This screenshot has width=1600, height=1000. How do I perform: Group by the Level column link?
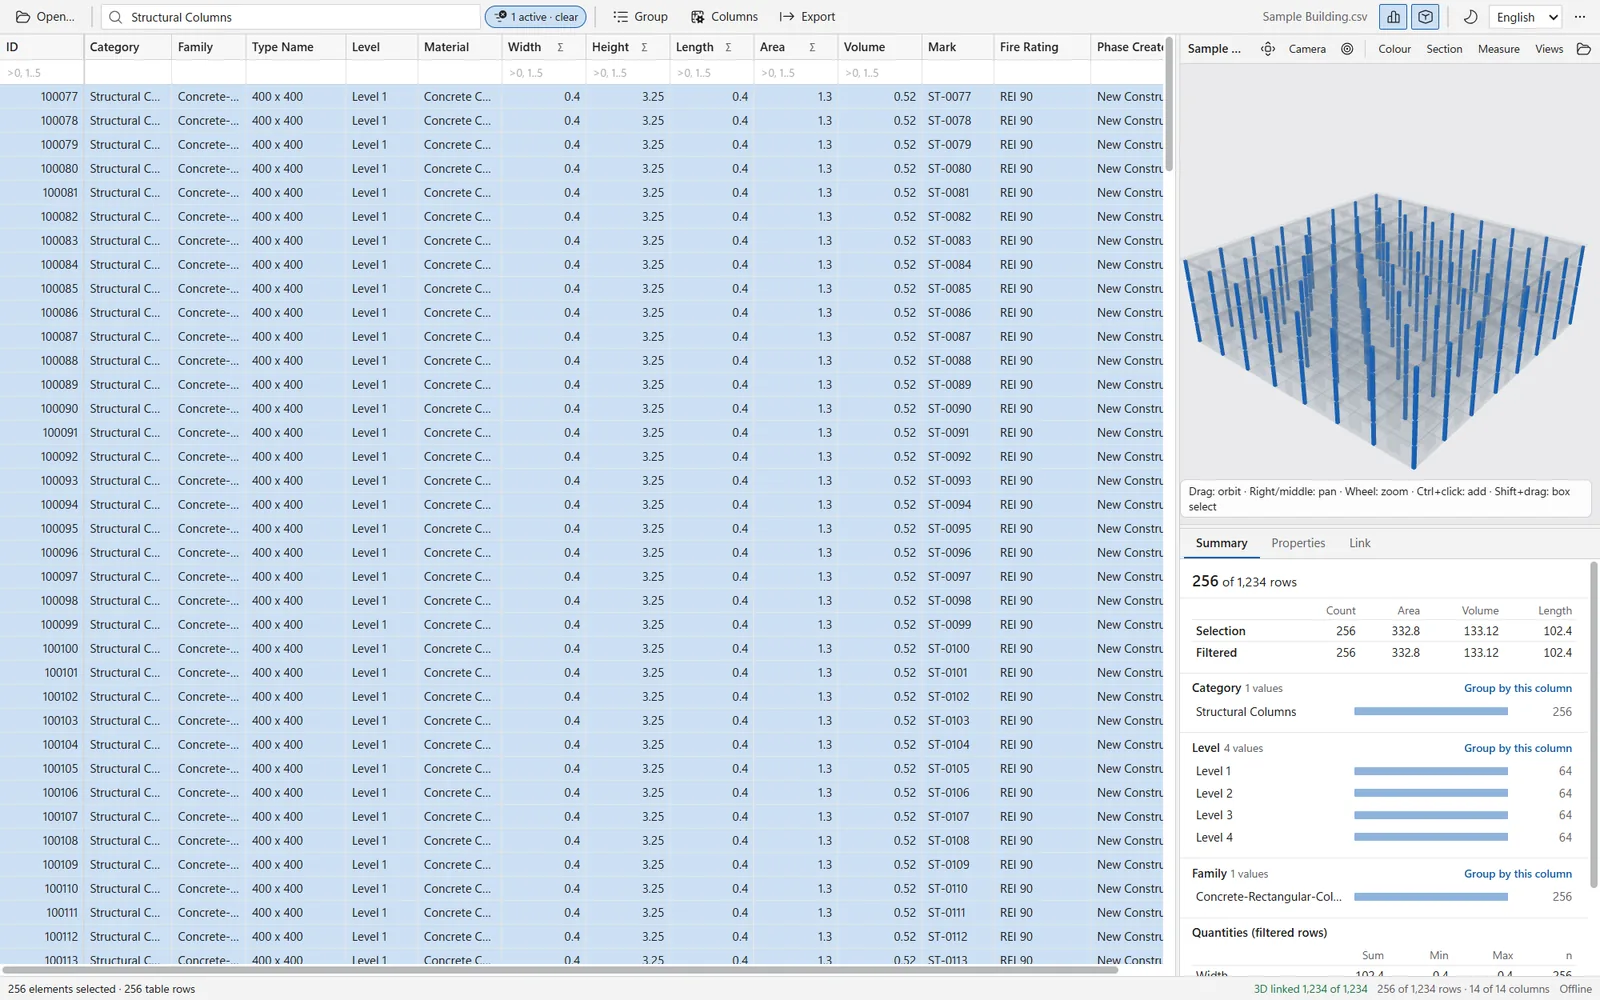(x=1517, y=748)
